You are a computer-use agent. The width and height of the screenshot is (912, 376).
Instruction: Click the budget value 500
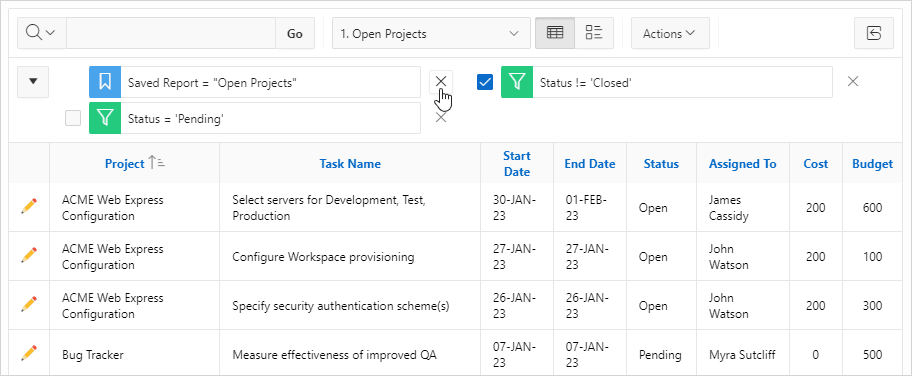point(872,354)
